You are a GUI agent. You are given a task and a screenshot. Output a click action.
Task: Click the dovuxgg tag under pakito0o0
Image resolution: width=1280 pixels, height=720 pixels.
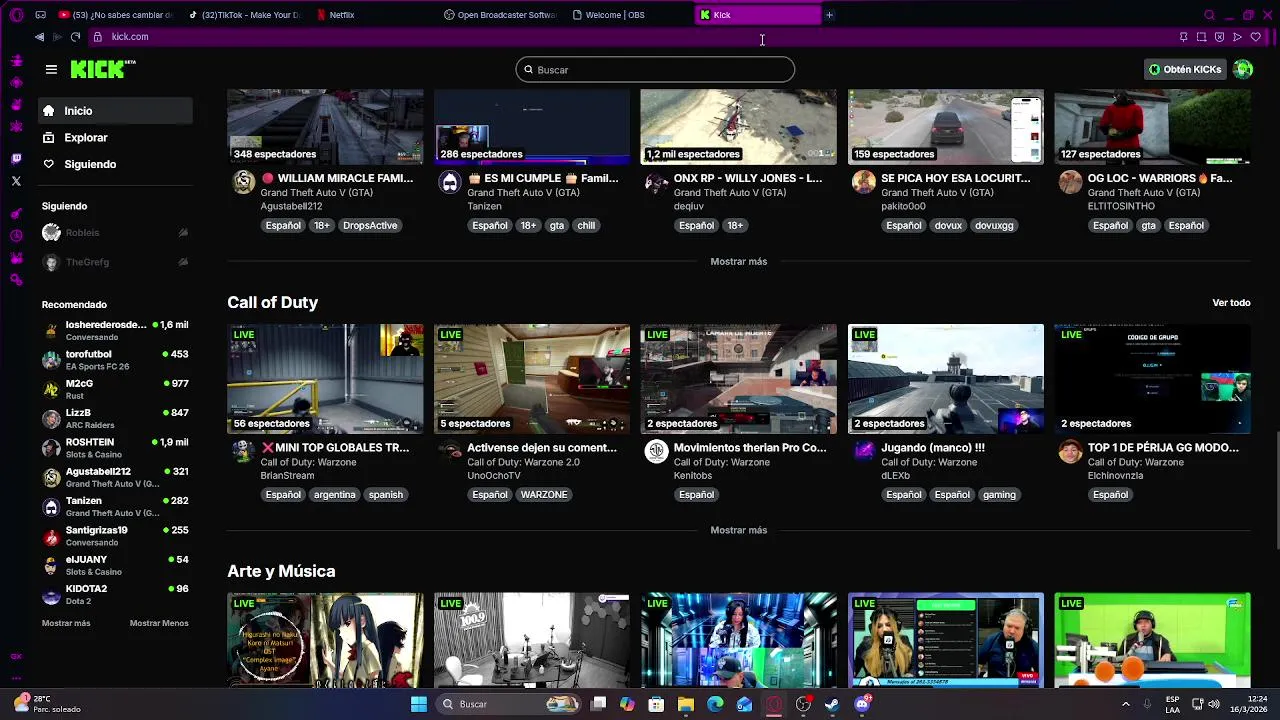[x=994, y=225]
